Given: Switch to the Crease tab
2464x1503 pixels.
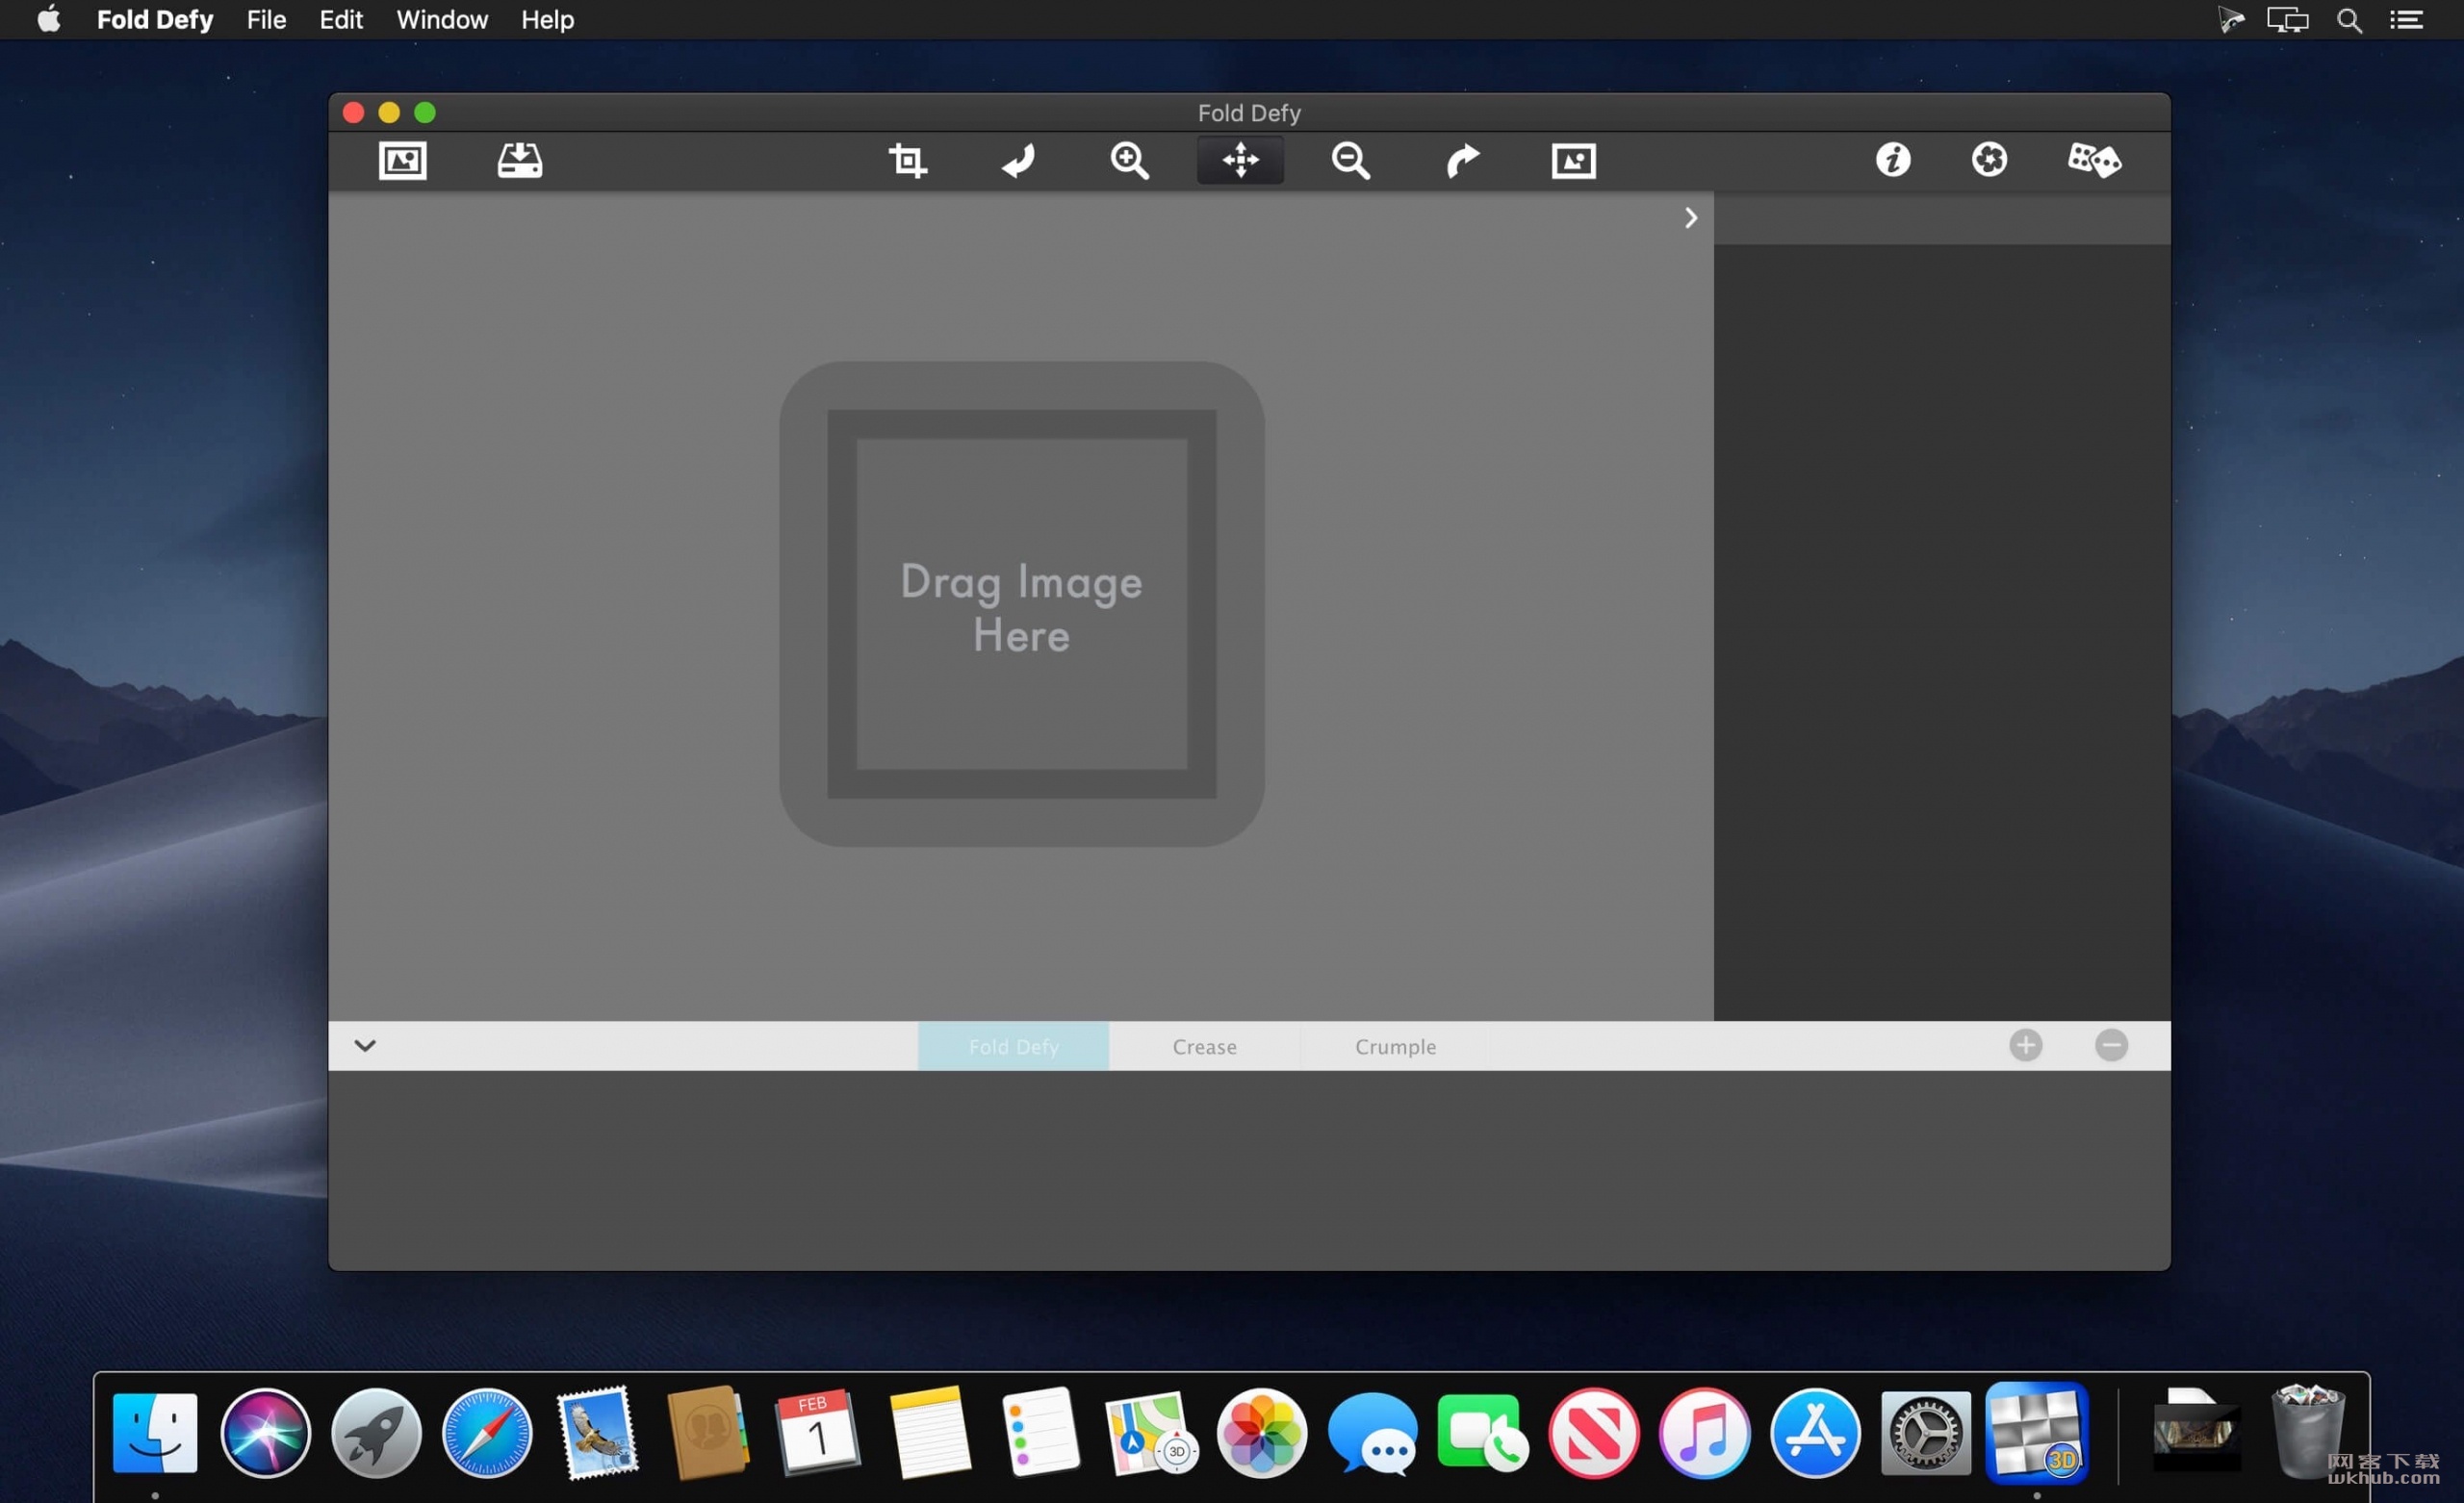Looking at the screenshot, I should [1204, 1046].
